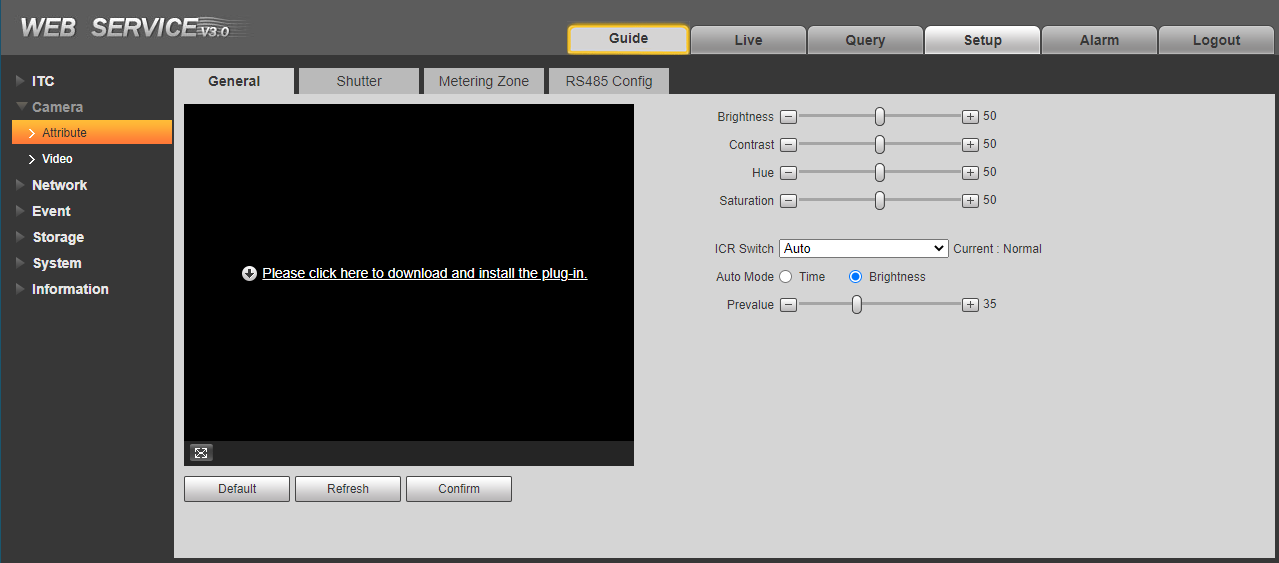Click the Logout tab

click(1216, 40)
